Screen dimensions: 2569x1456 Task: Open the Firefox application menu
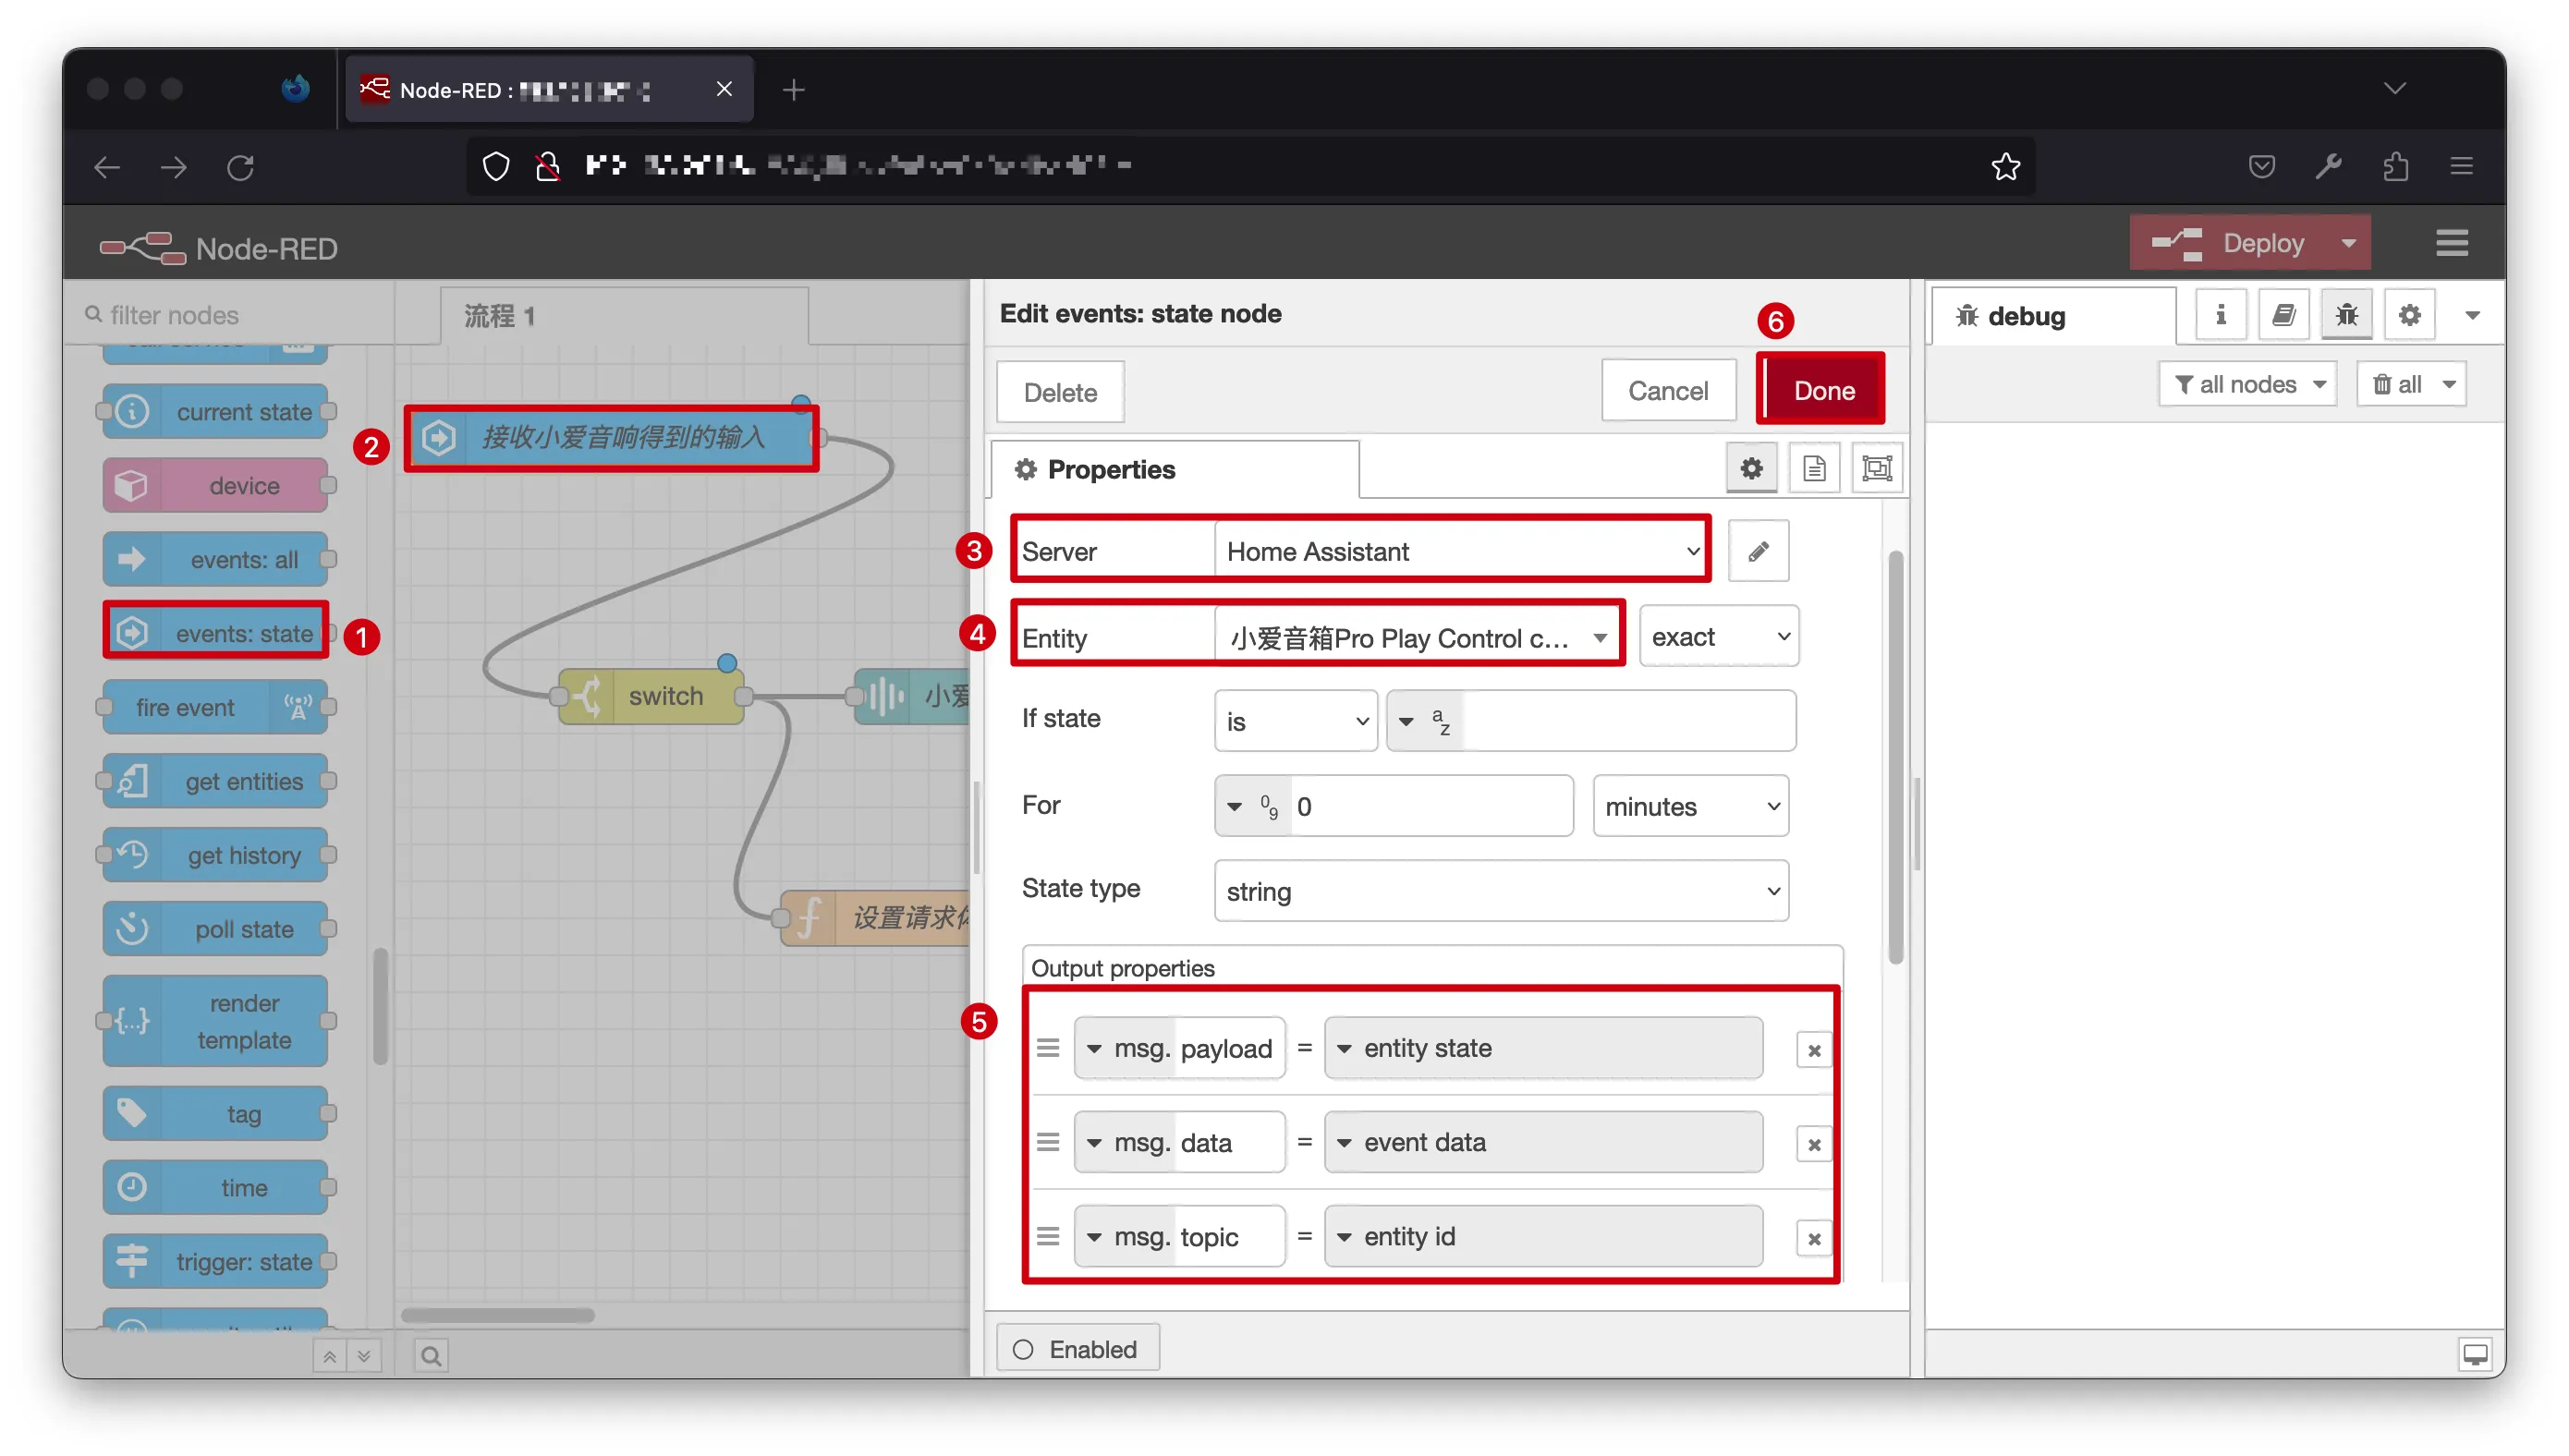[x=2461, y=166]
